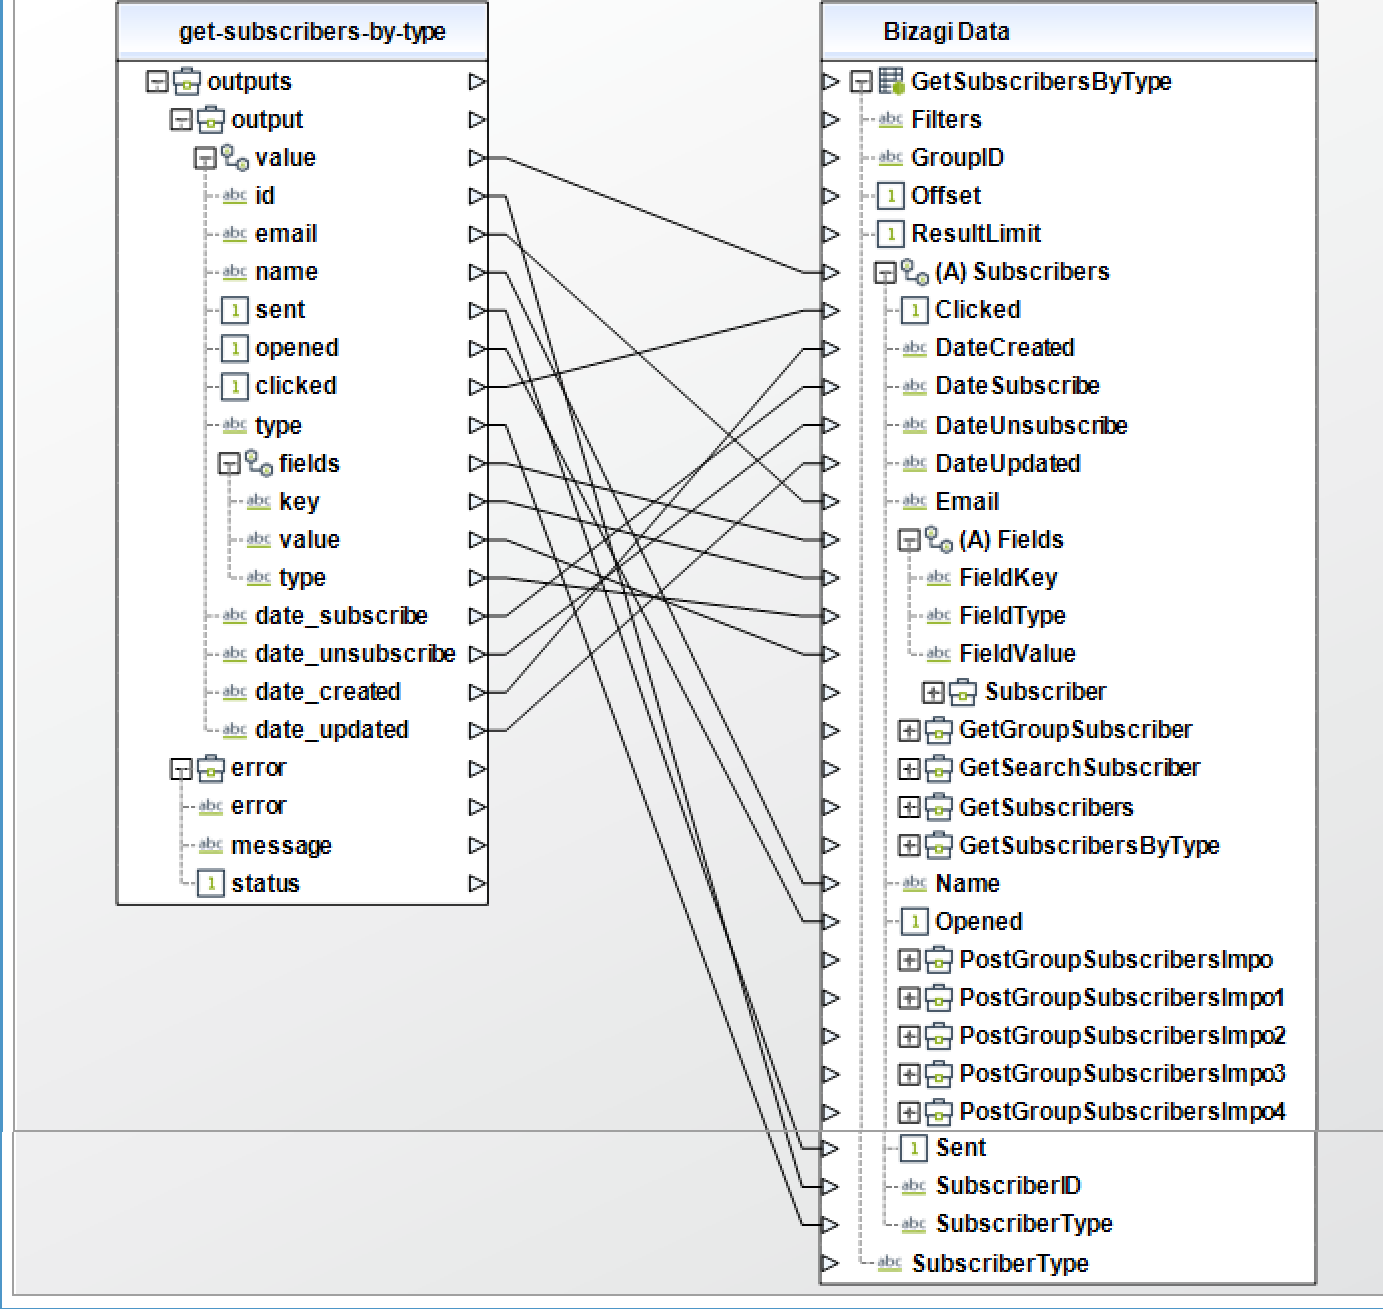Collapse the output node in left panel
The width and height of the screenshot is (1383, 1309).
click(181, 120)
